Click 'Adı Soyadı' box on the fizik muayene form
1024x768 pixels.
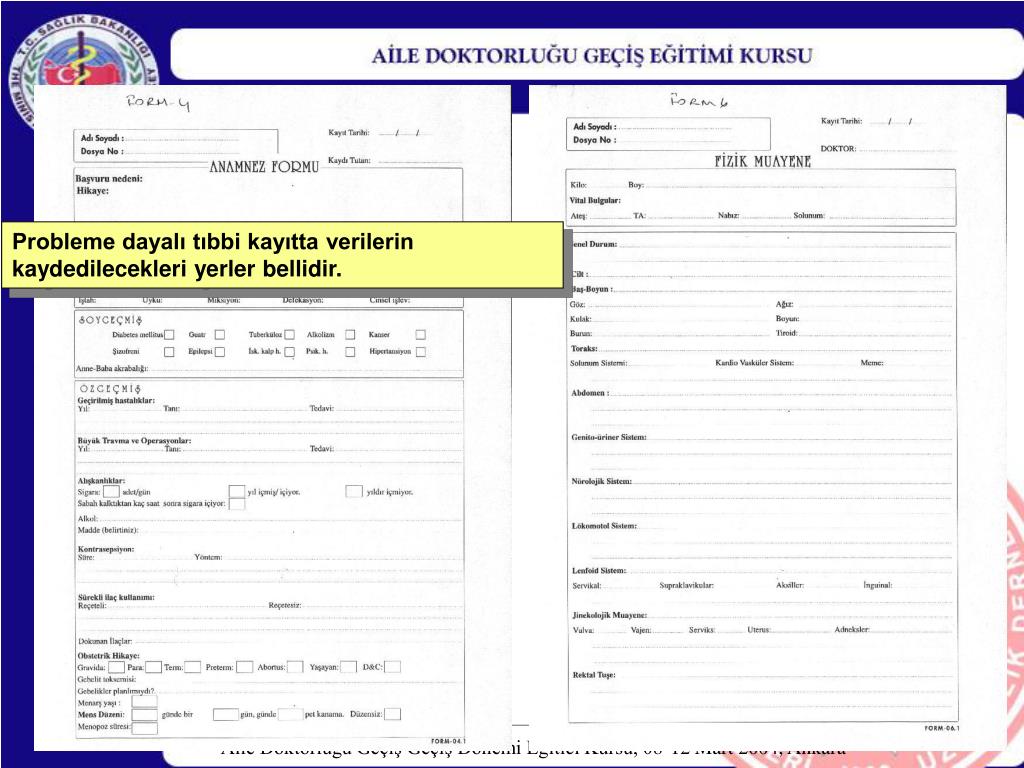pyautogui.click(x=669, y=133)
